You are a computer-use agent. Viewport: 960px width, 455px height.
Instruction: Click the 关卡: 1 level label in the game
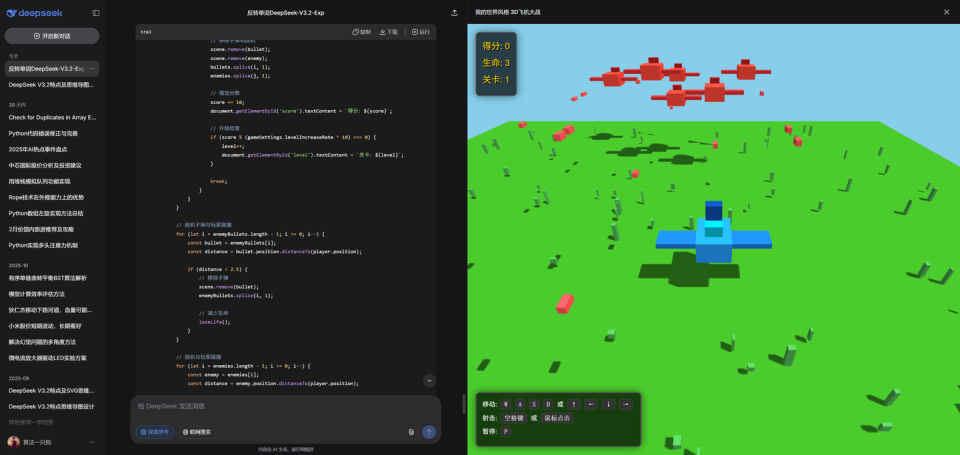[x=496, y=80]
